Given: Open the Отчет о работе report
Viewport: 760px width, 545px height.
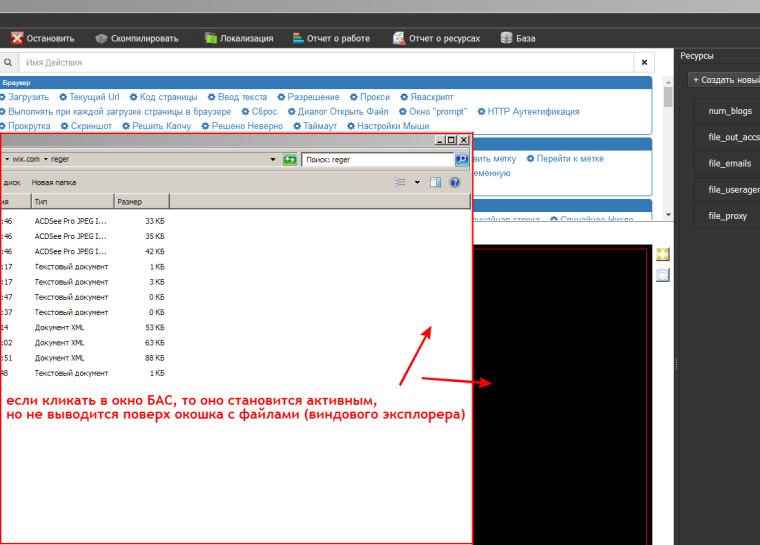Looking at the screenshot, I should (x=330, y=39).
